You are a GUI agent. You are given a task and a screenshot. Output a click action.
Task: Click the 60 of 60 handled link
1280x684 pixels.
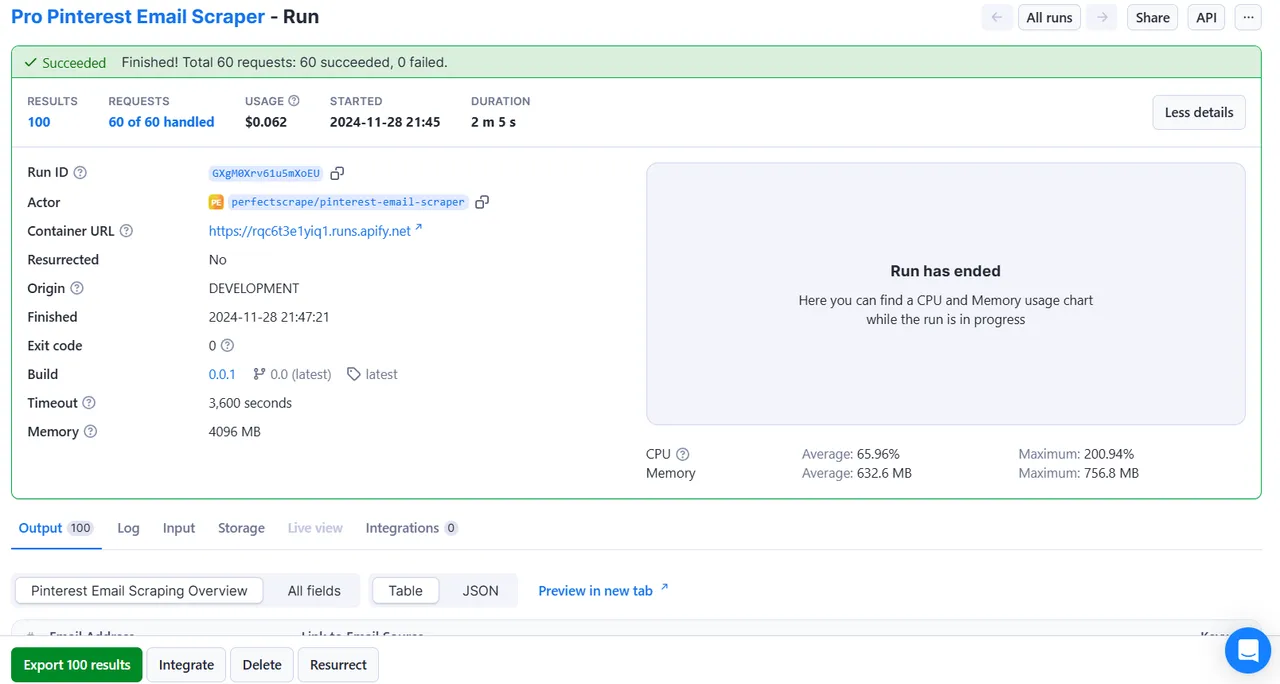161,122
